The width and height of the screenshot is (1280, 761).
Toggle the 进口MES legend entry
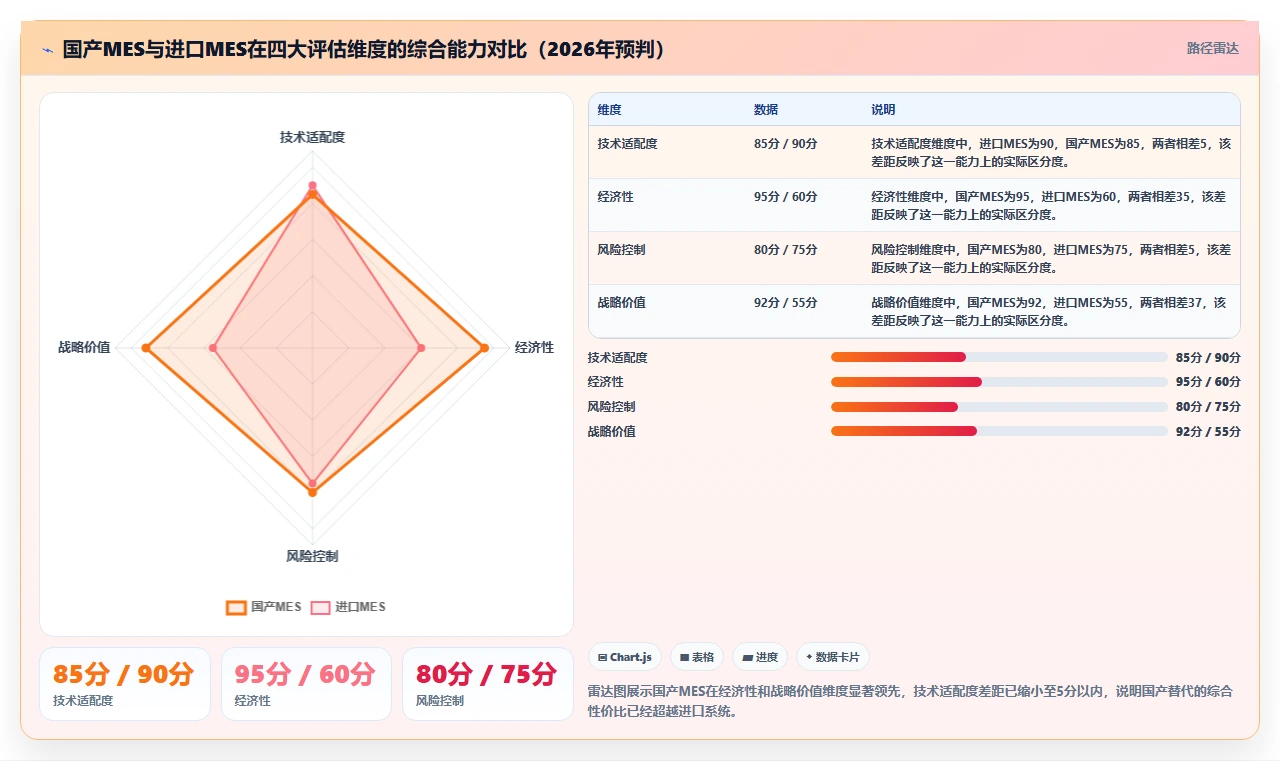pyautogui.click(x=348, y=607)
